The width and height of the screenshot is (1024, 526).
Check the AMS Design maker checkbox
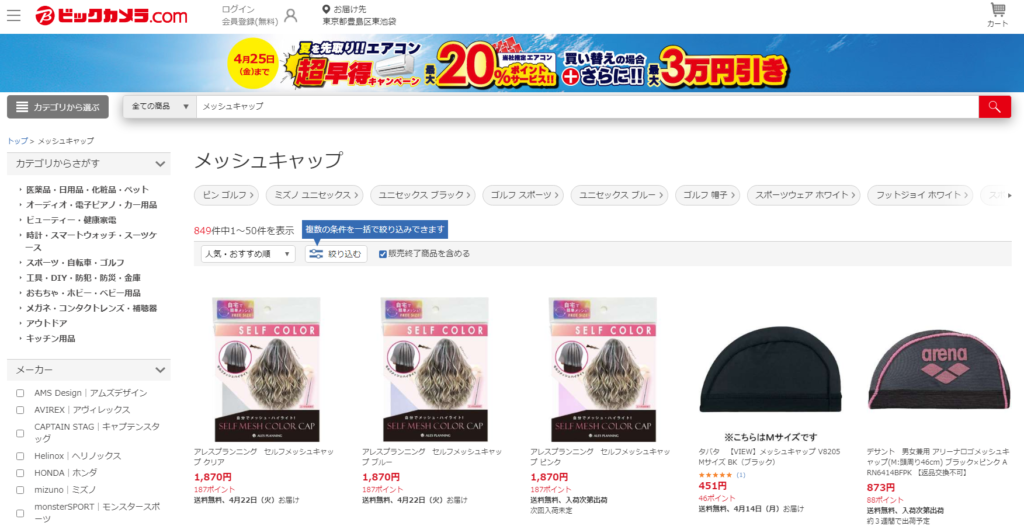point(20,393)
